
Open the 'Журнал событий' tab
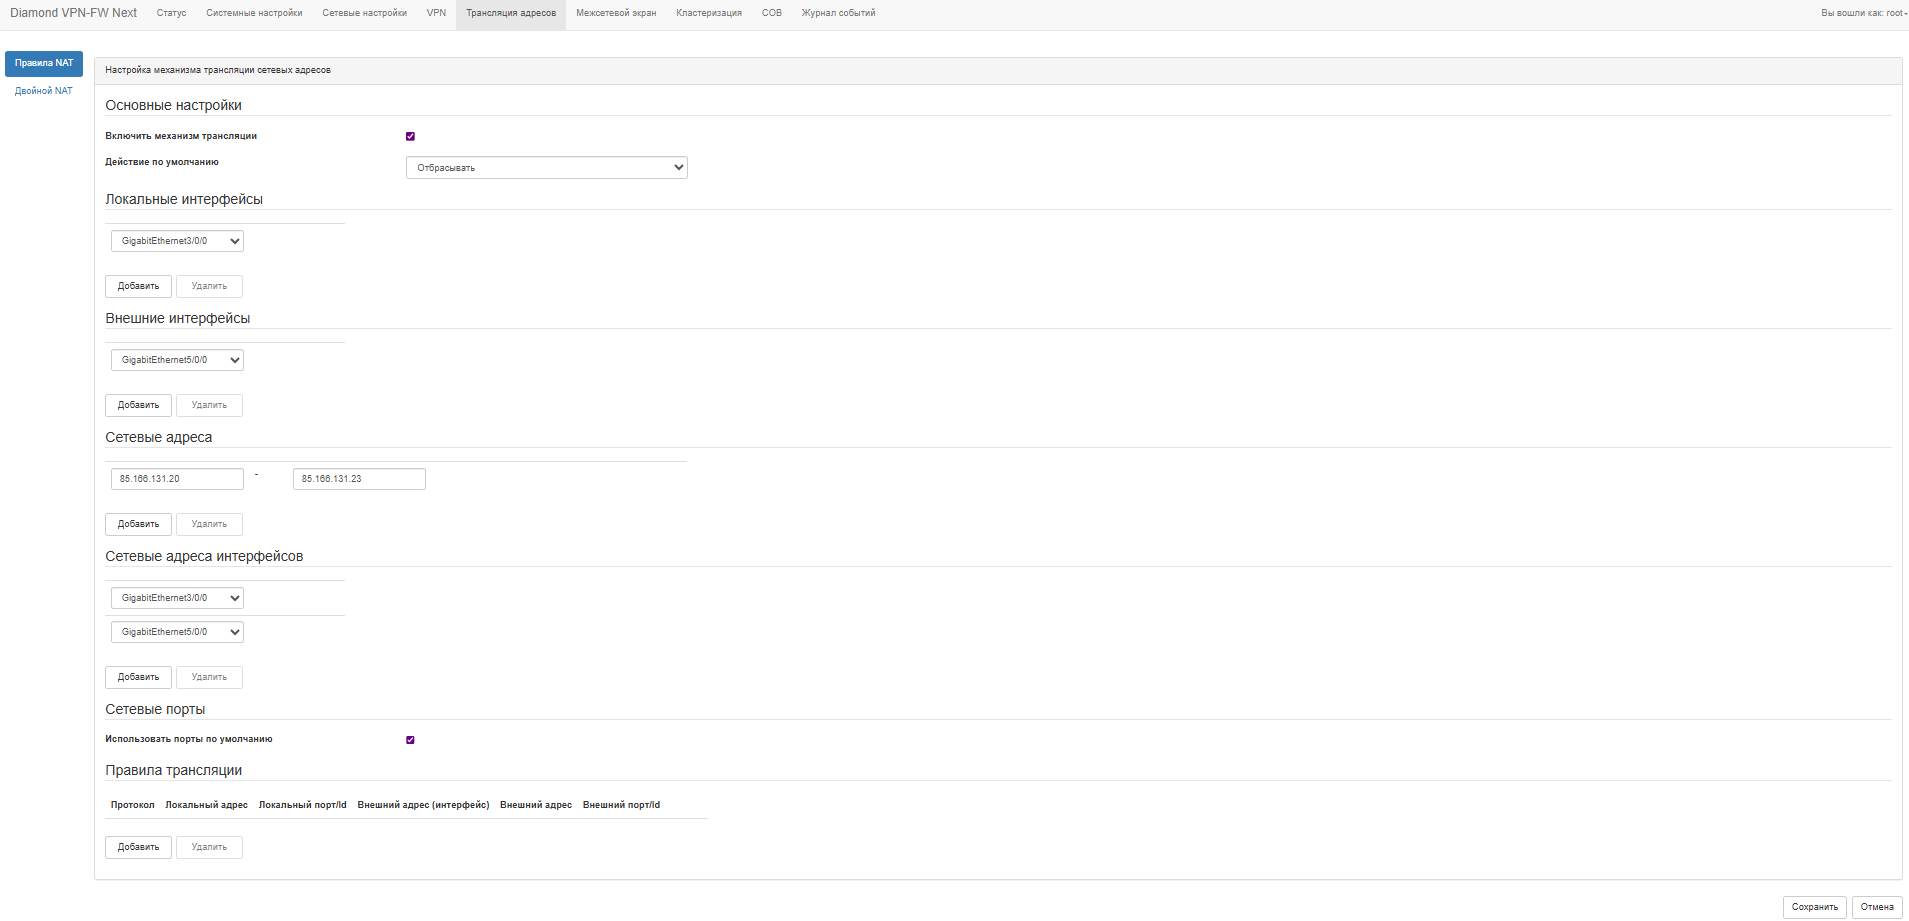coord(838,13)
